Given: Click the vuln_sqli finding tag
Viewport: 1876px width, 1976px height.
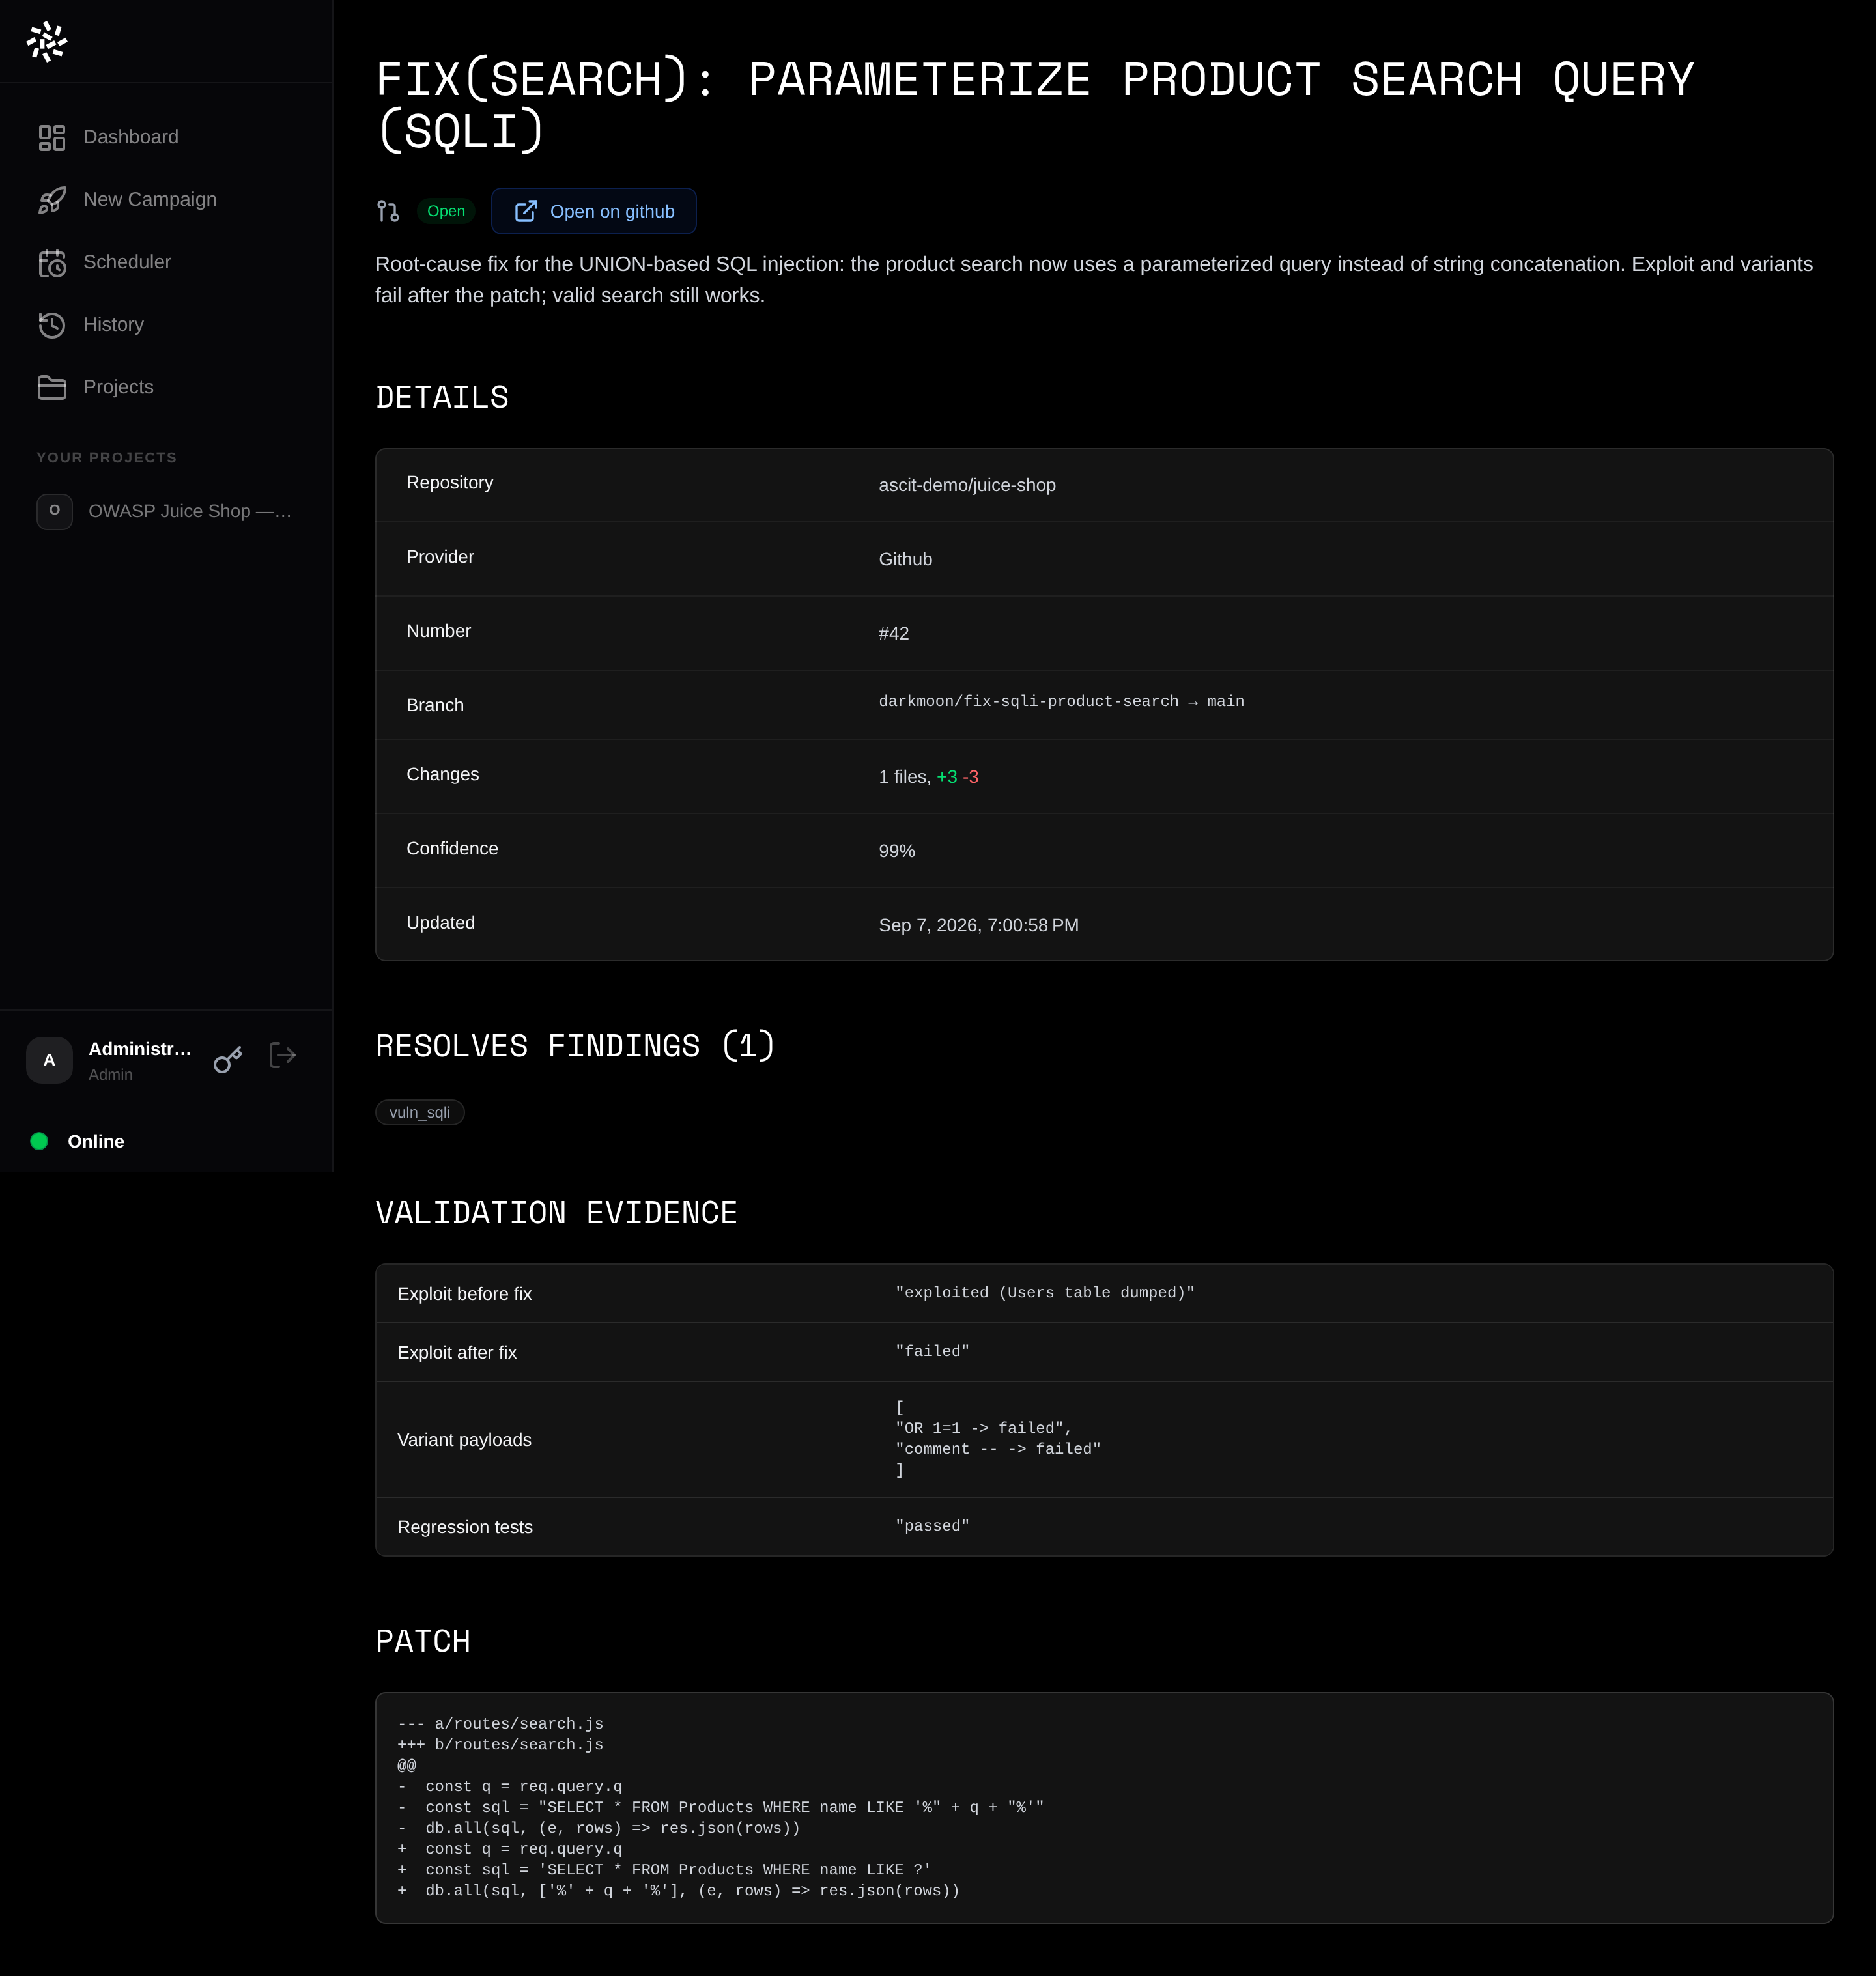Looking at the screenshot, I should click(420, 1112).
